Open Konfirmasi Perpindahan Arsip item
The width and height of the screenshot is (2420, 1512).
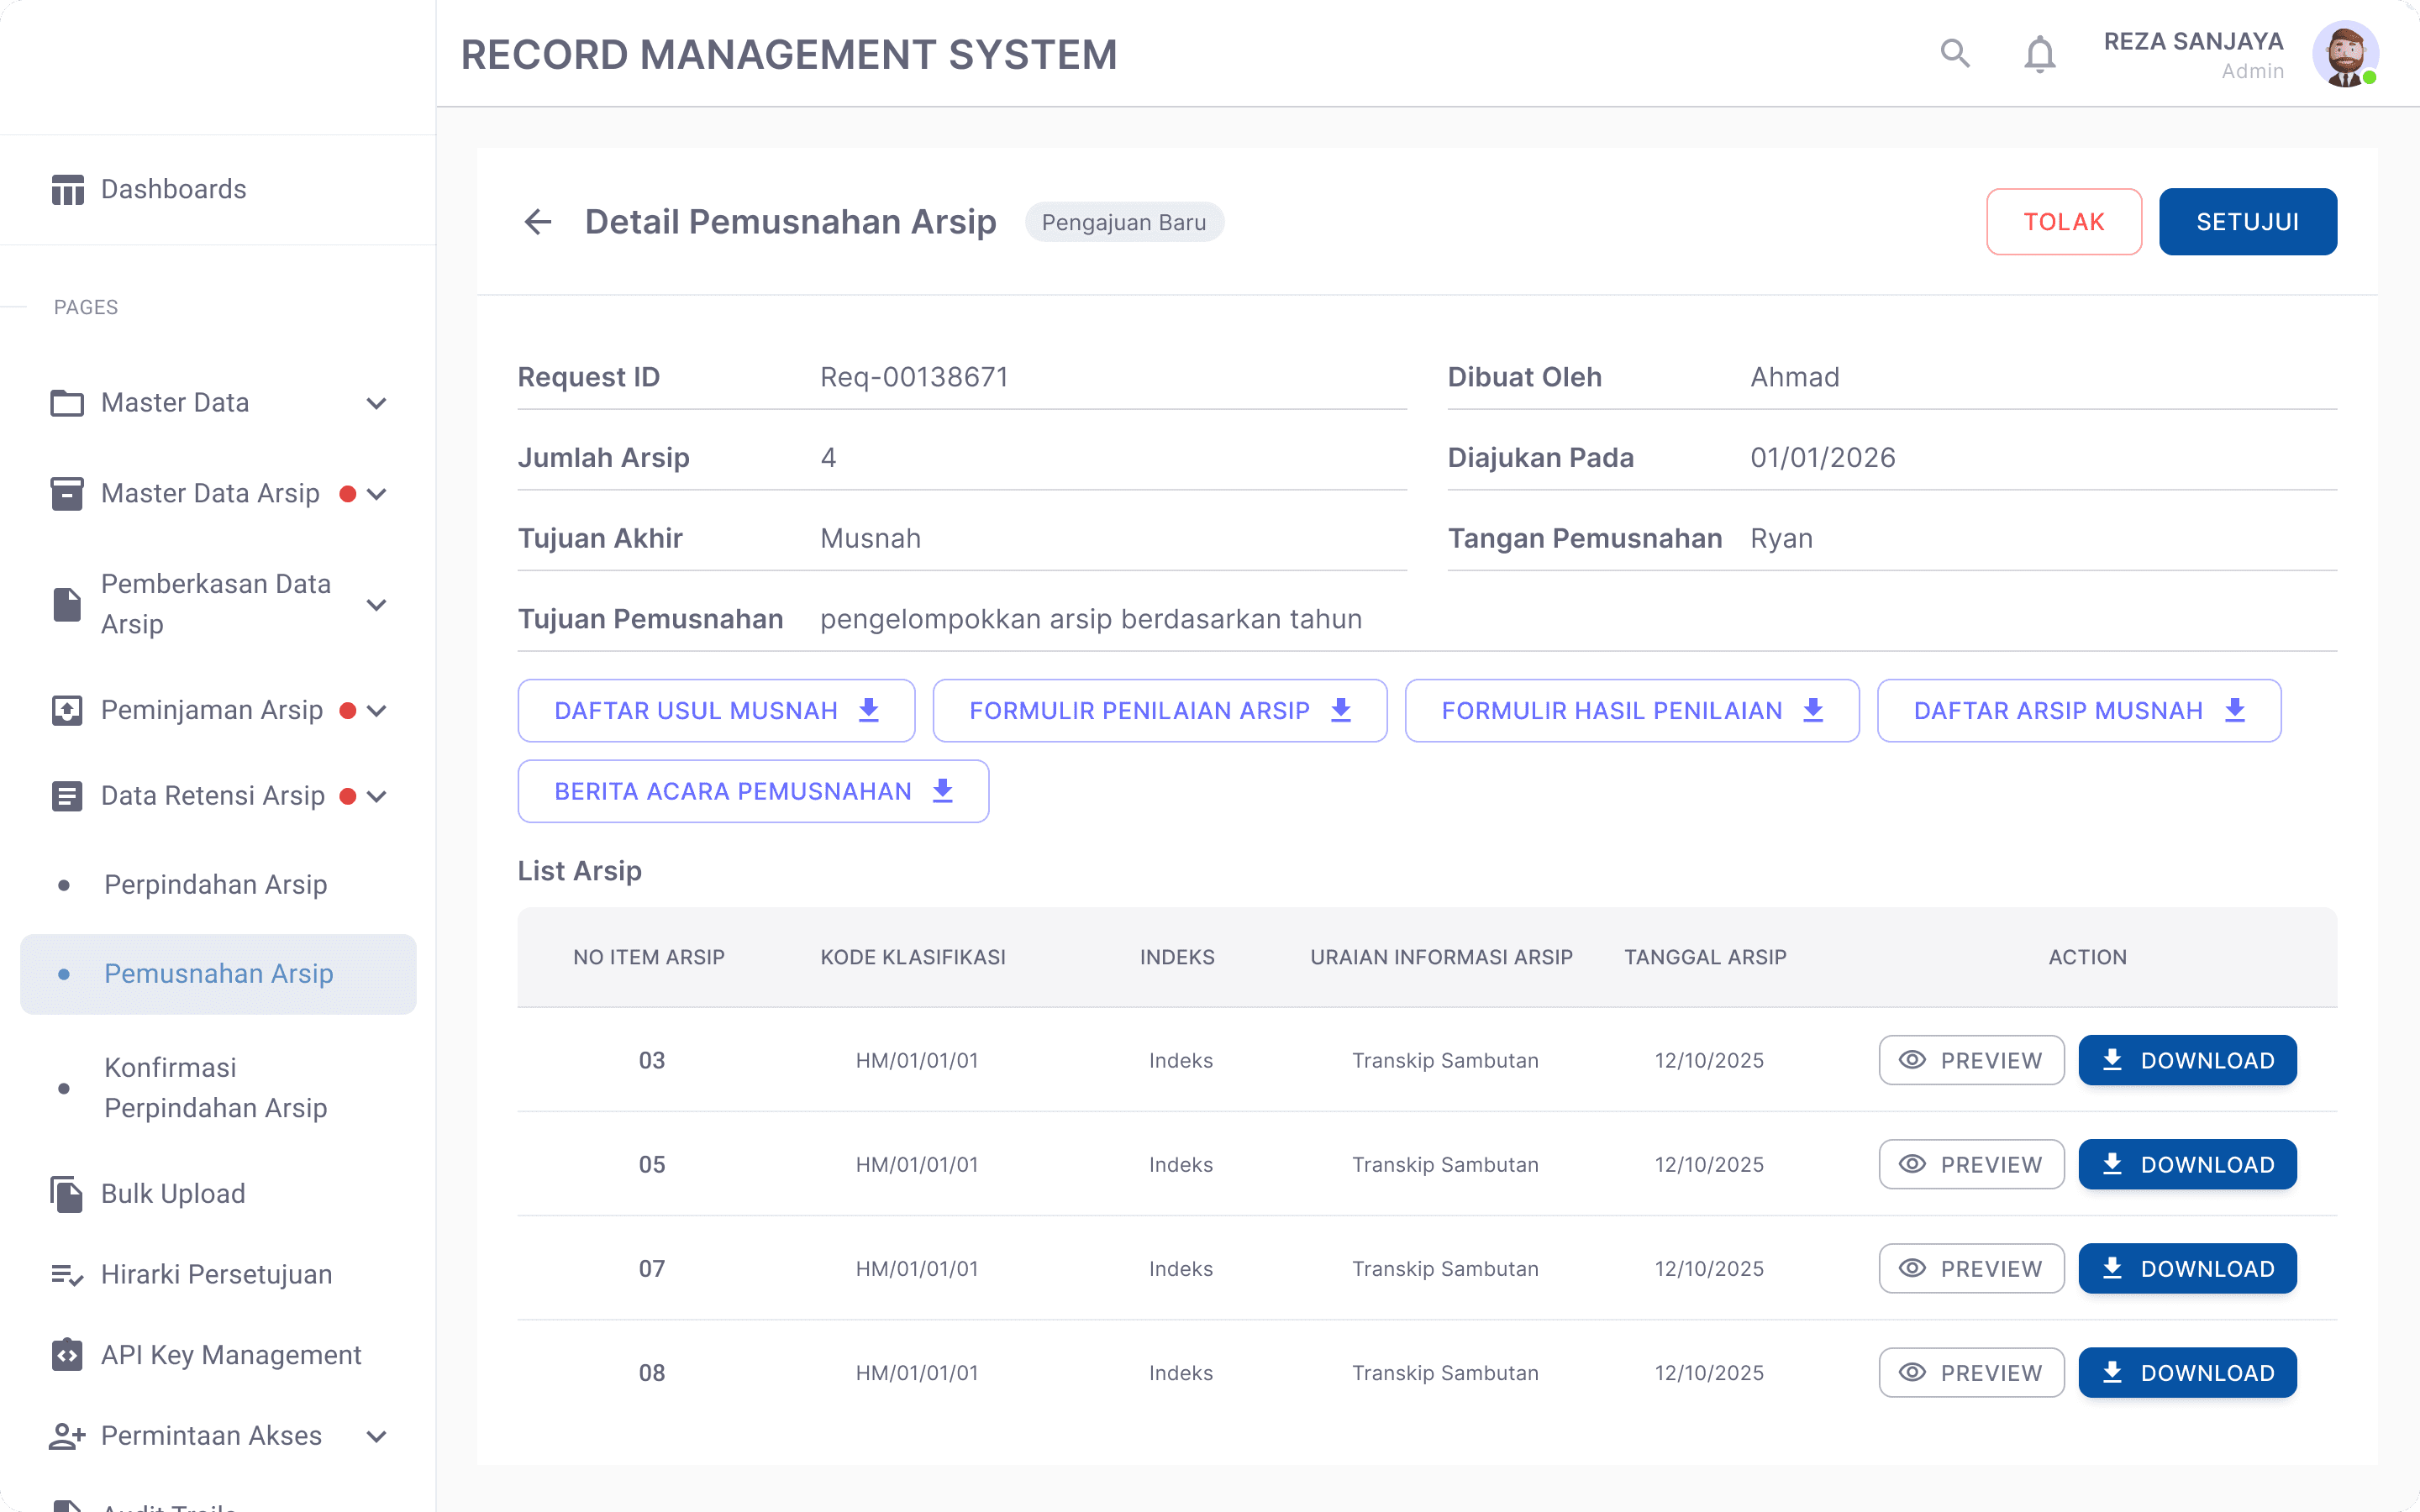point(218,1088)
